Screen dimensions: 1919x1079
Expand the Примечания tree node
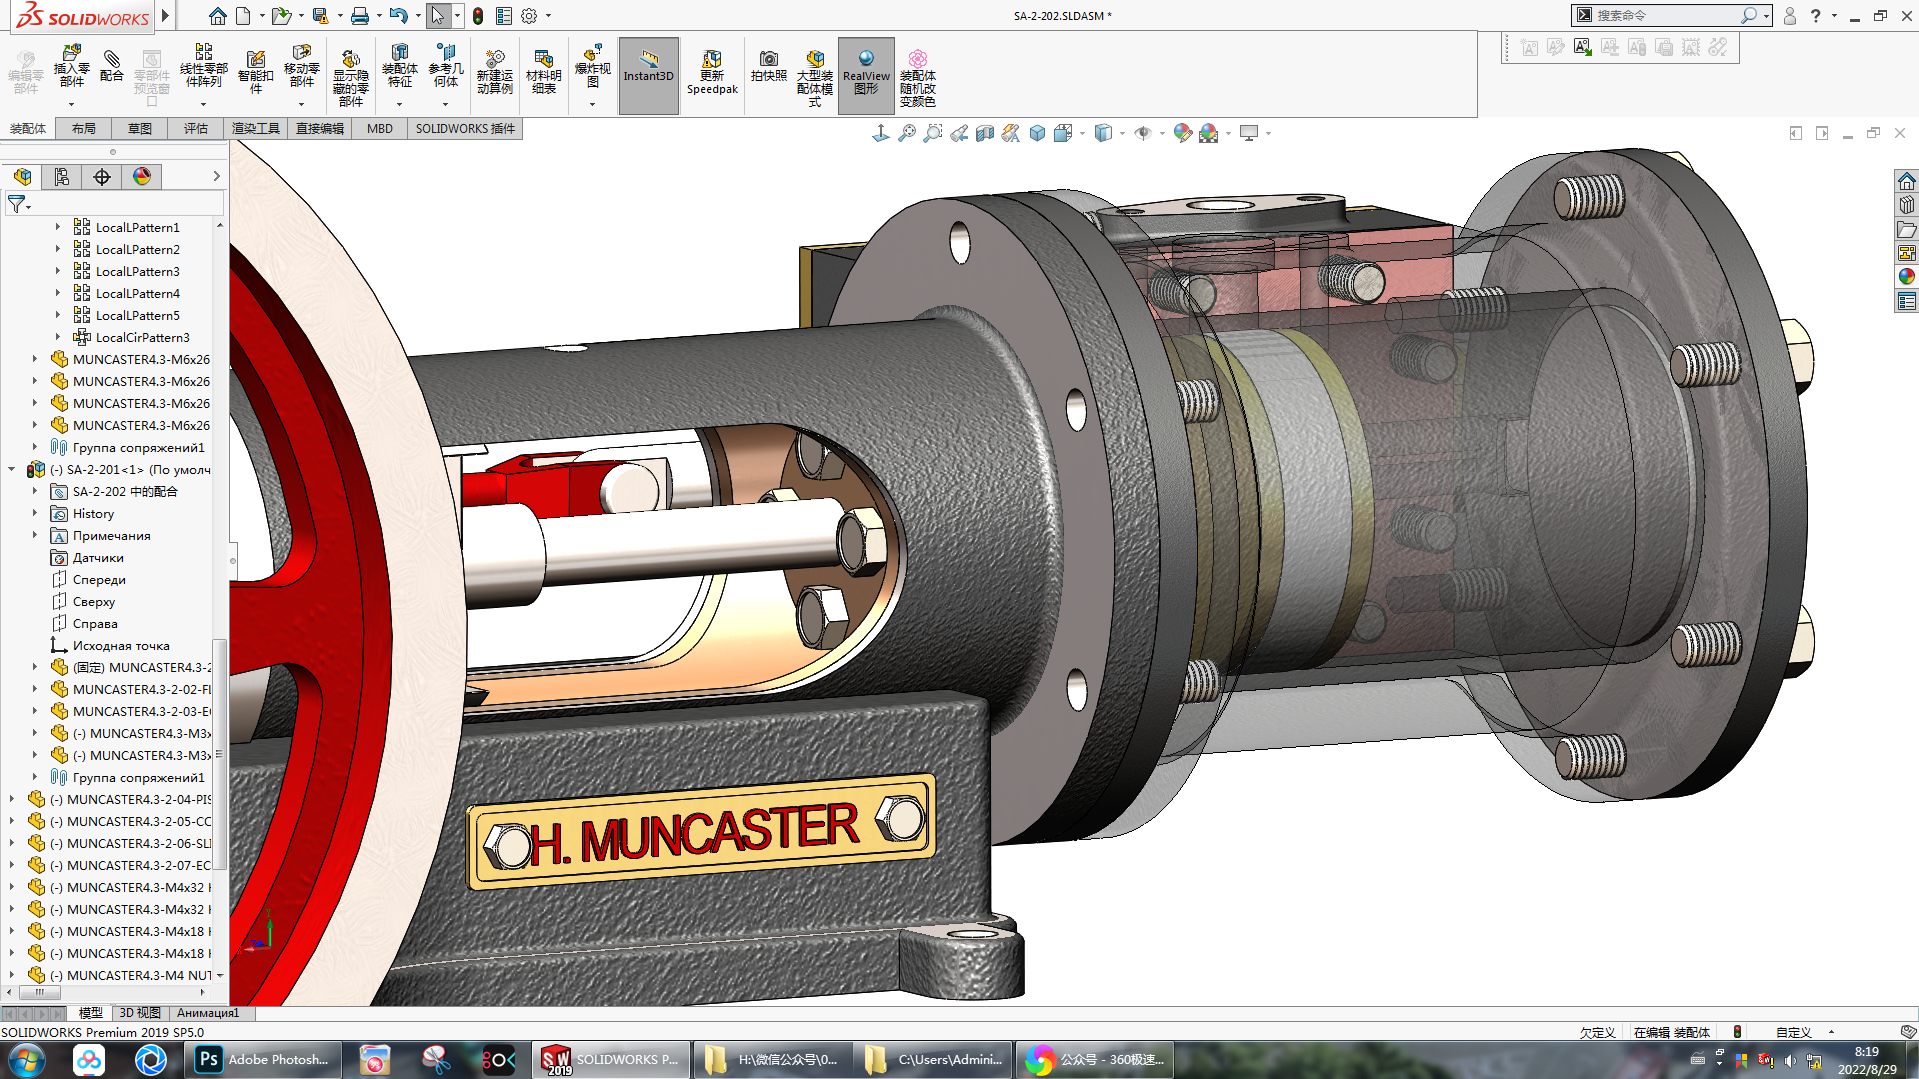[35, 535]
